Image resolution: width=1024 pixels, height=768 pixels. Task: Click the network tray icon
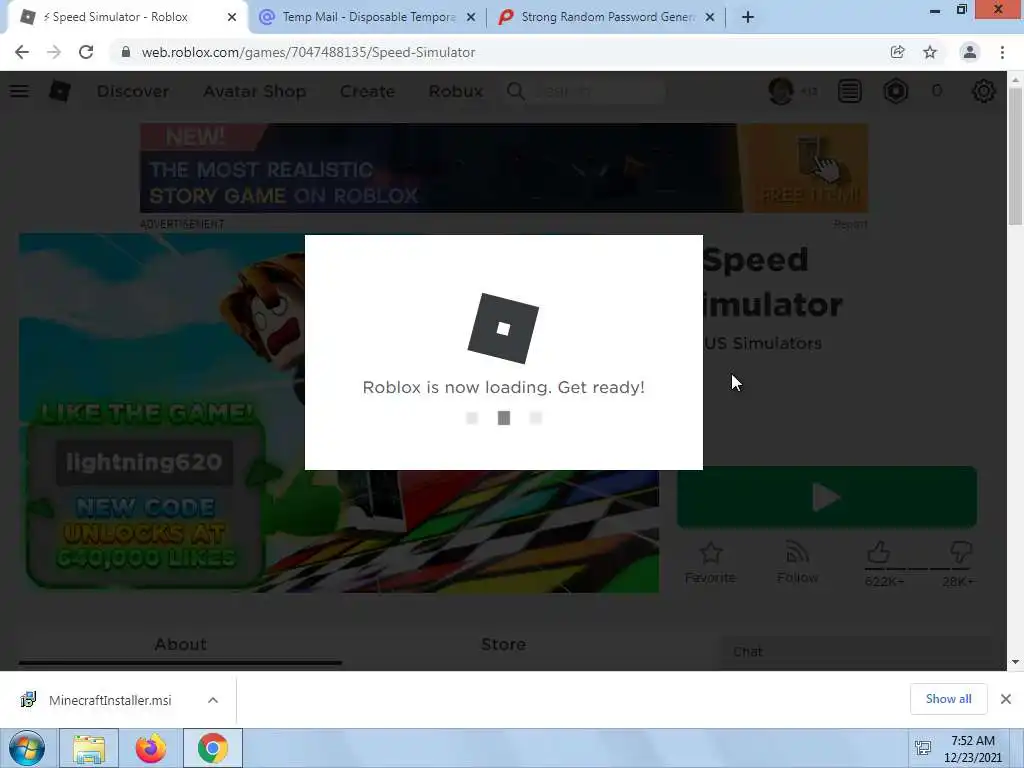(x=923, y=748)
